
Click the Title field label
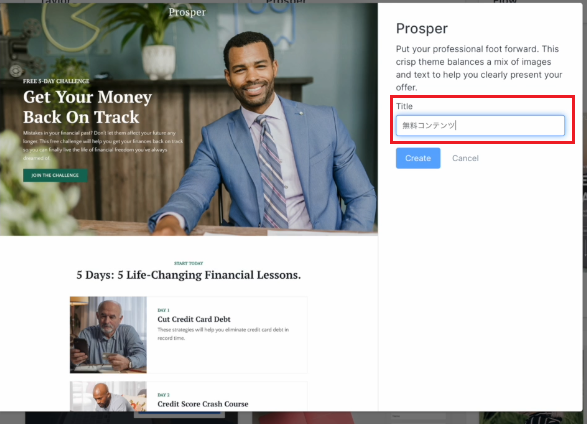(404, 106)
